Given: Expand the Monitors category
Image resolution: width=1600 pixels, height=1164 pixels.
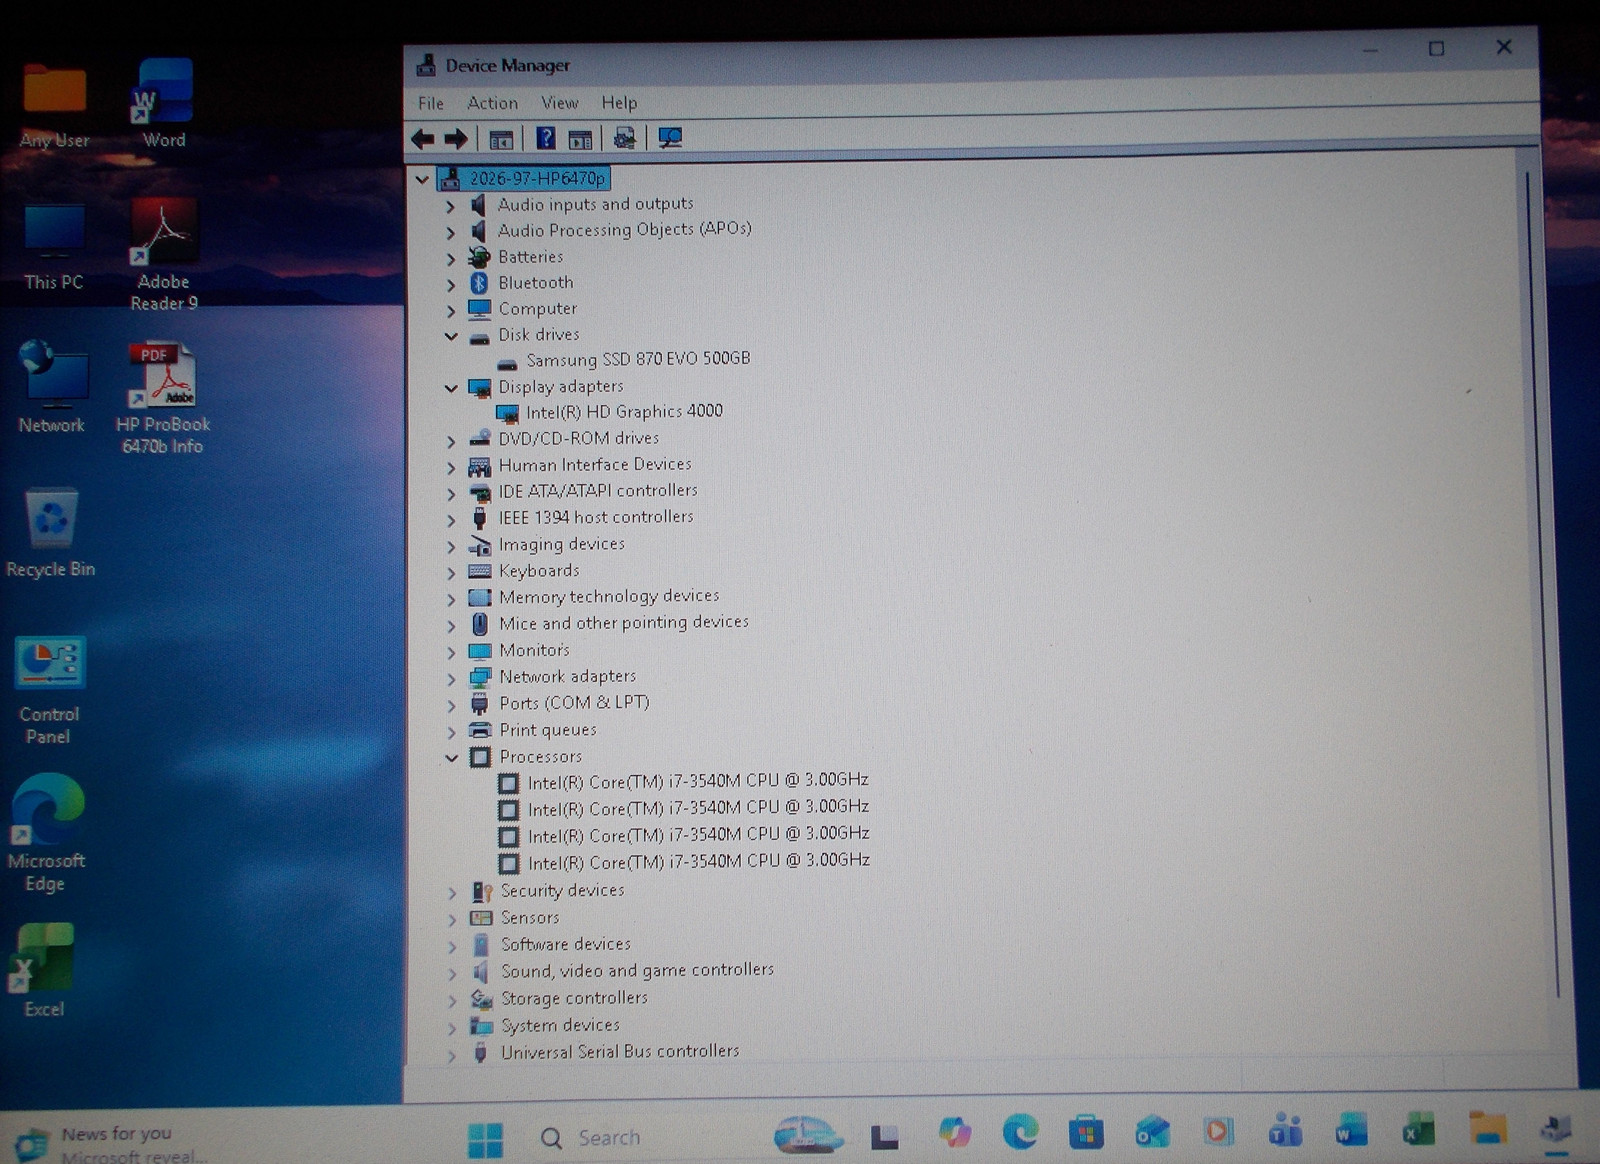Looking at the screenshot, I should point(451,652).
